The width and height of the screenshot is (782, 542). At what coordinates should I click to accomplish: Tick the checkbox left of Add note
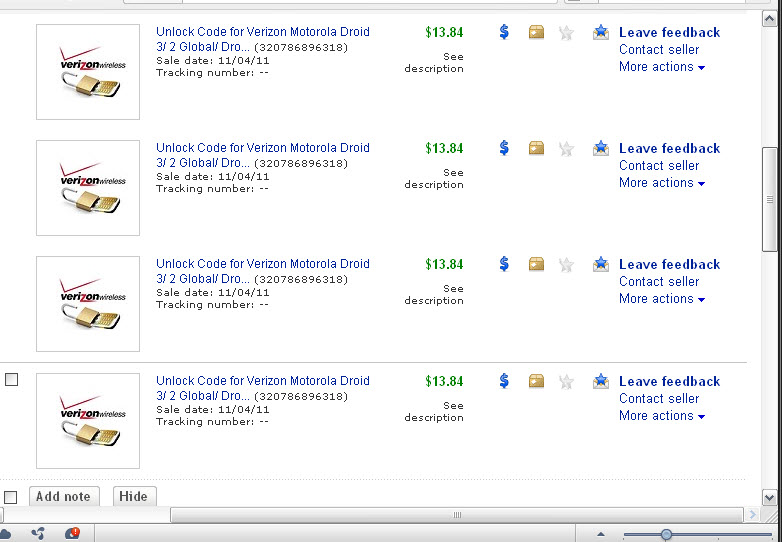click(10, 497)
